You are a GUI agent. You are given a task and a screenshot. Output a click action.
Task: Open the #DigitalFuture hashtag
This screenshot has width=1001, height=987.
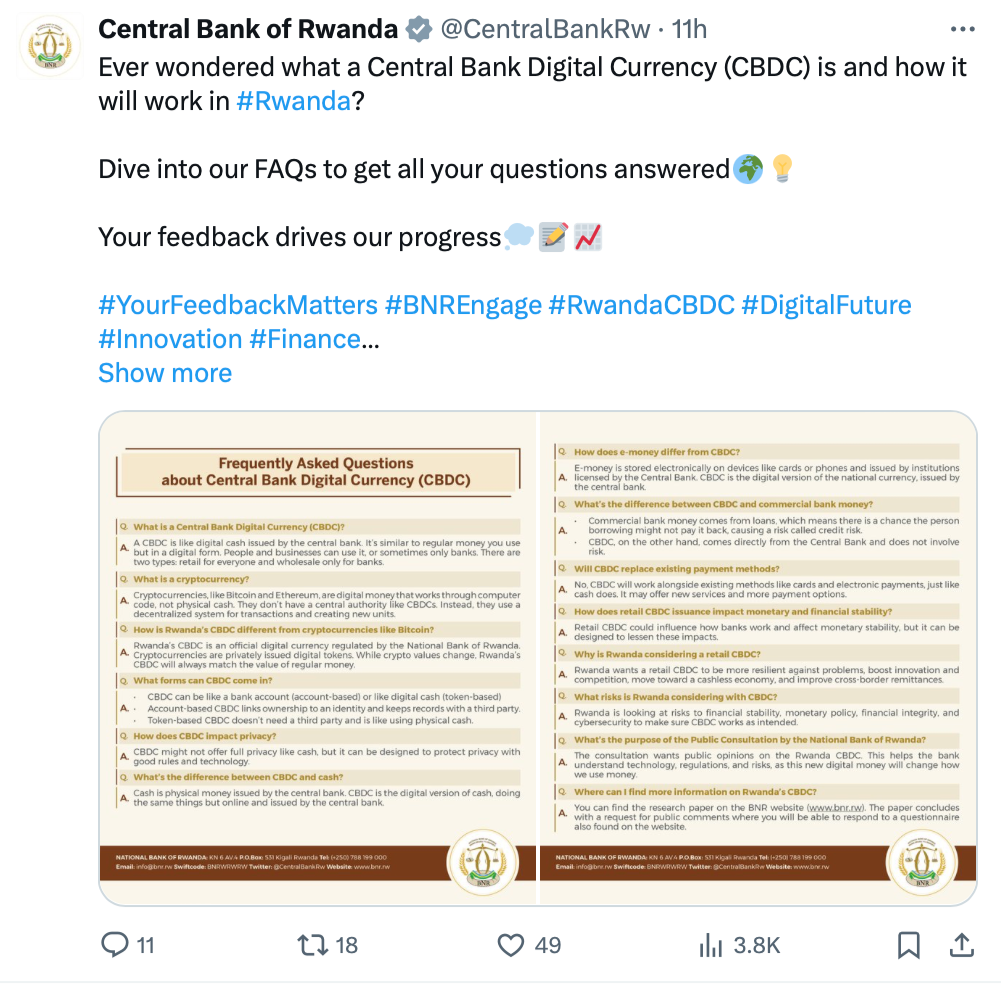[x=827, y=305]
